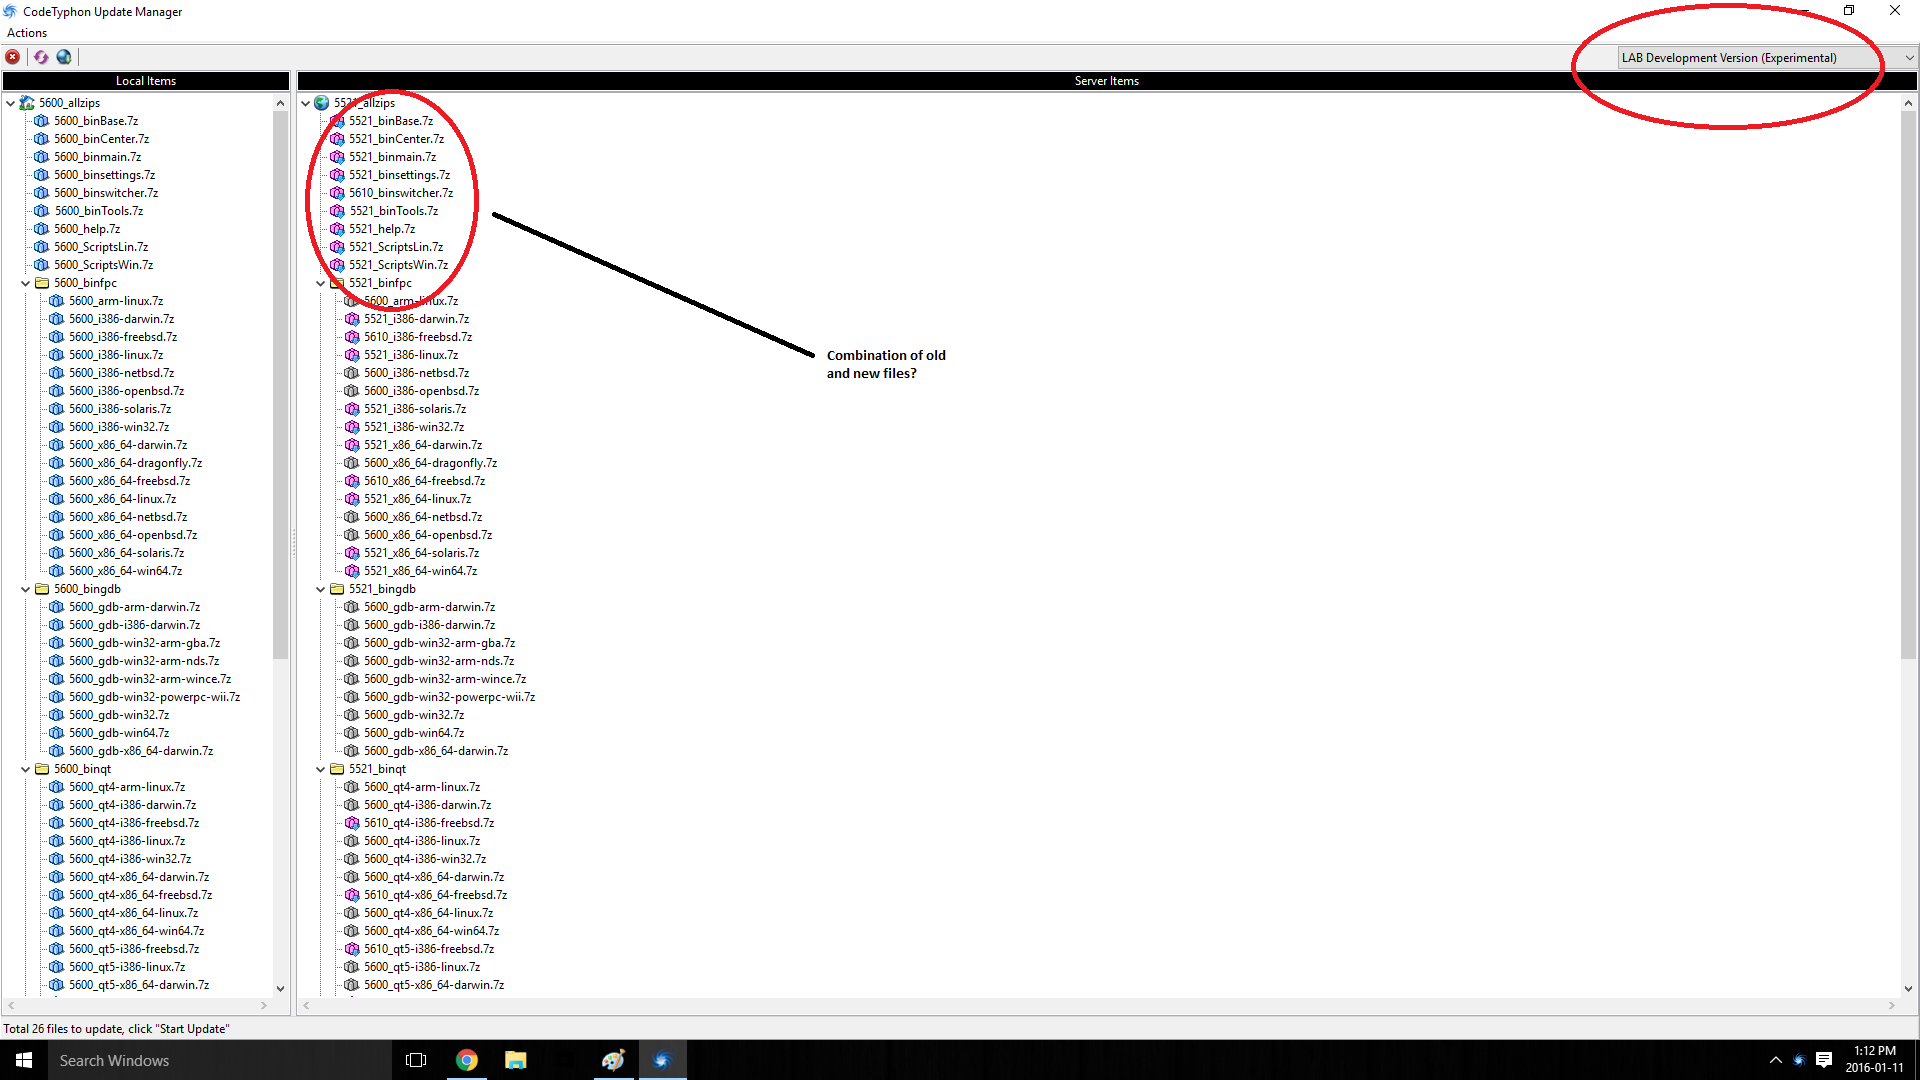Image resolution: width=1920 pixels, height=1080 pixels.
Task: Click the gray icon beside server 5600_i386-netbsd.7z
Action: point(352,373)
